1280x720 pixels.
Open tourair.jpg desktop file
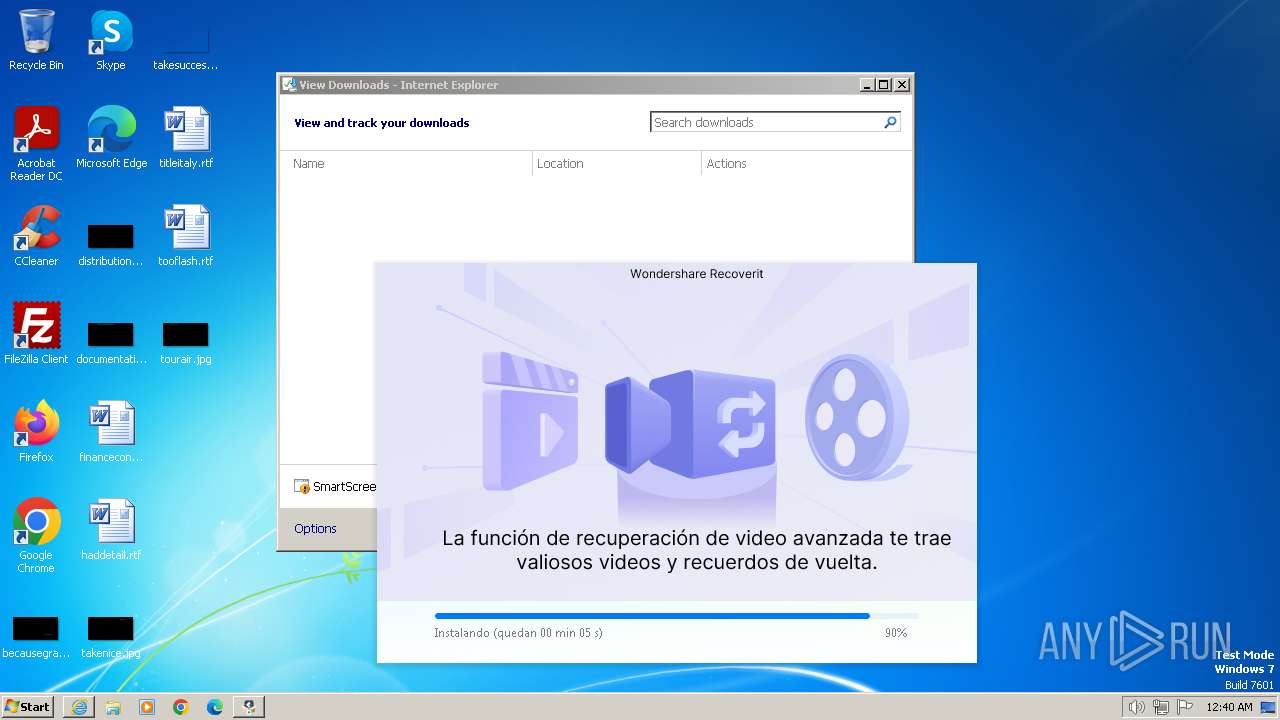[x=186, y=340]
